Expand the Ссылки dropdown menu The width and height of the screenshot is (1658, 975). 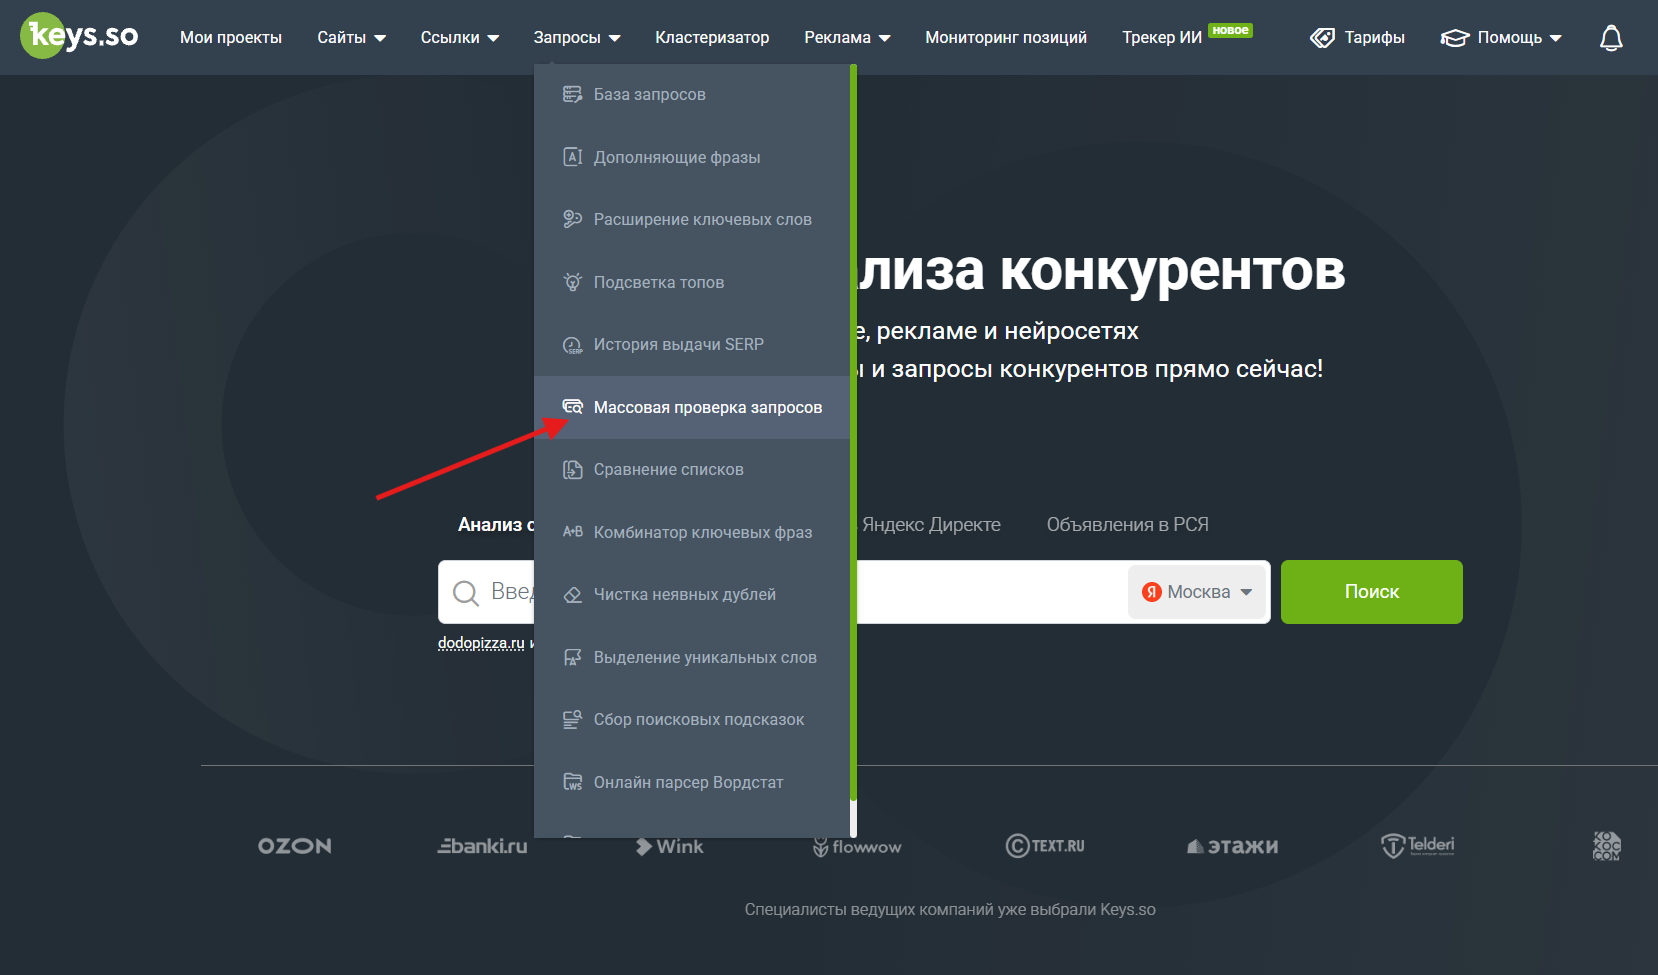pyautogui.click(x=460, y=38)
